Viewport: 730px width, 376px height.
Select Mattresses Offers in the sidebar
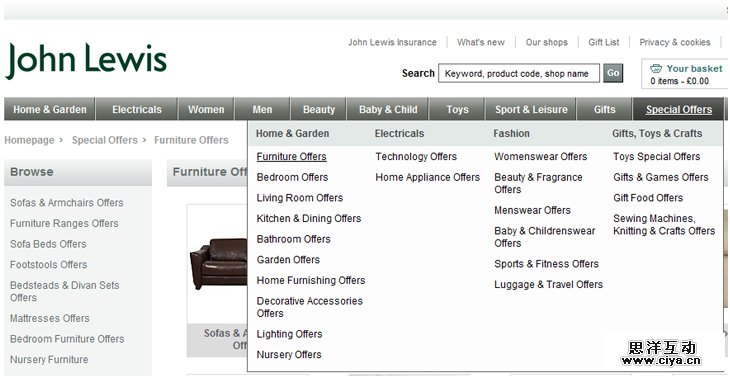point(50,318)
